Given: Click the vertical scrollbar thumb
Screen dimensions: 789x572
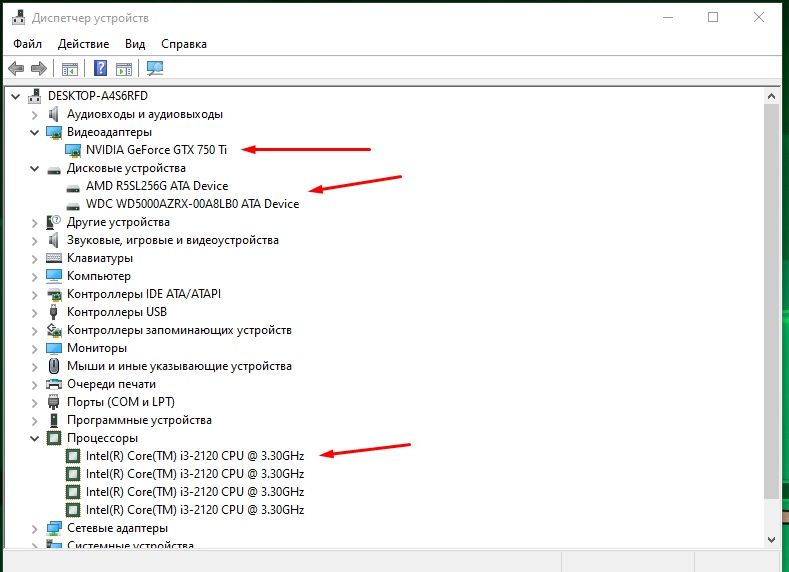Looking at the screenshot, I should (x=771, y=301).
